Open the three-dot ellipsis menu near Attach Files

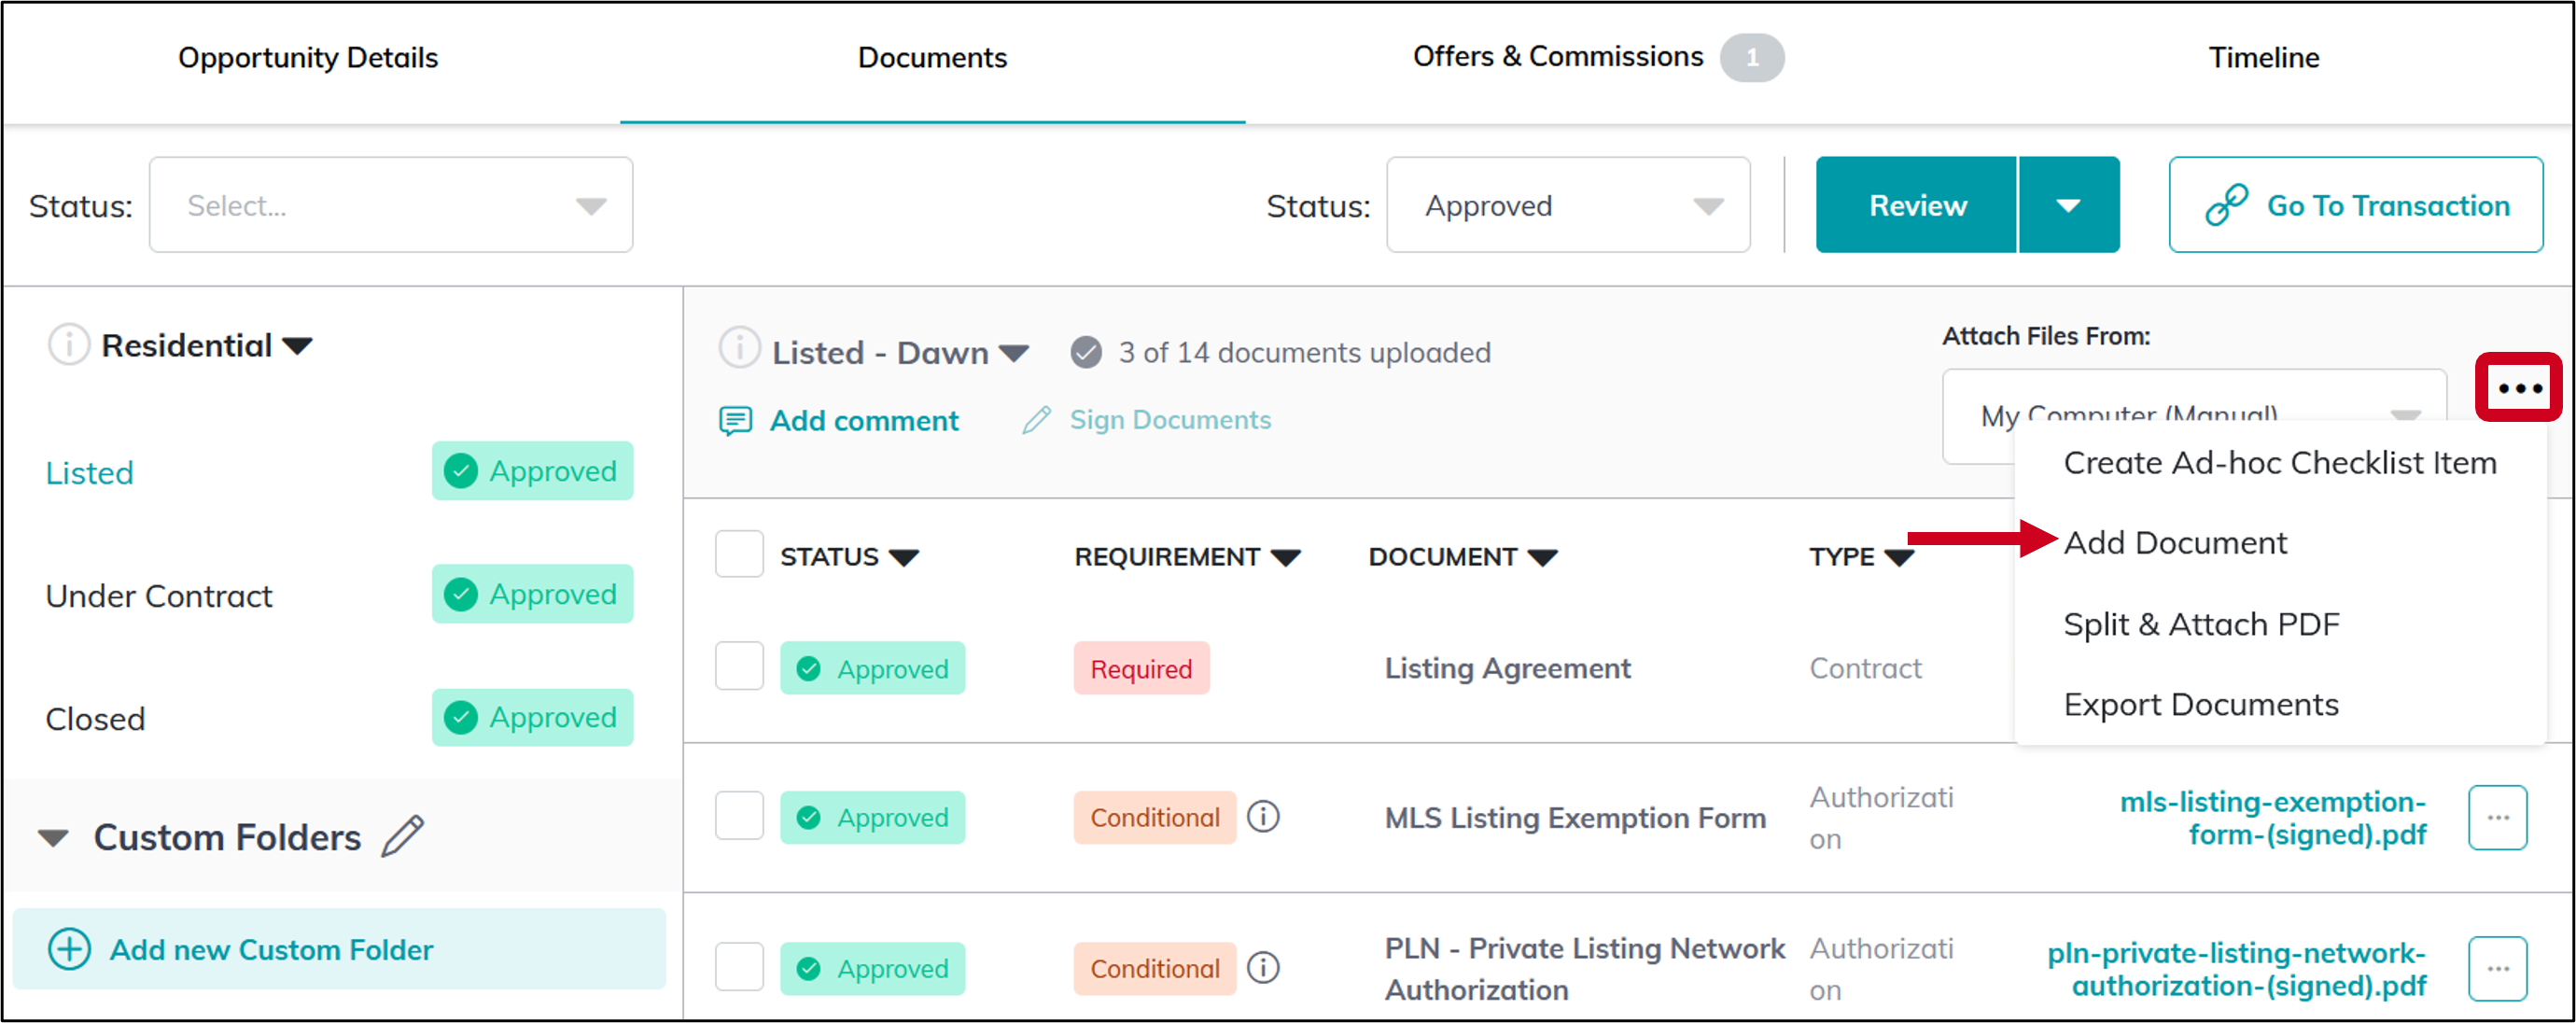[2518, 389]
